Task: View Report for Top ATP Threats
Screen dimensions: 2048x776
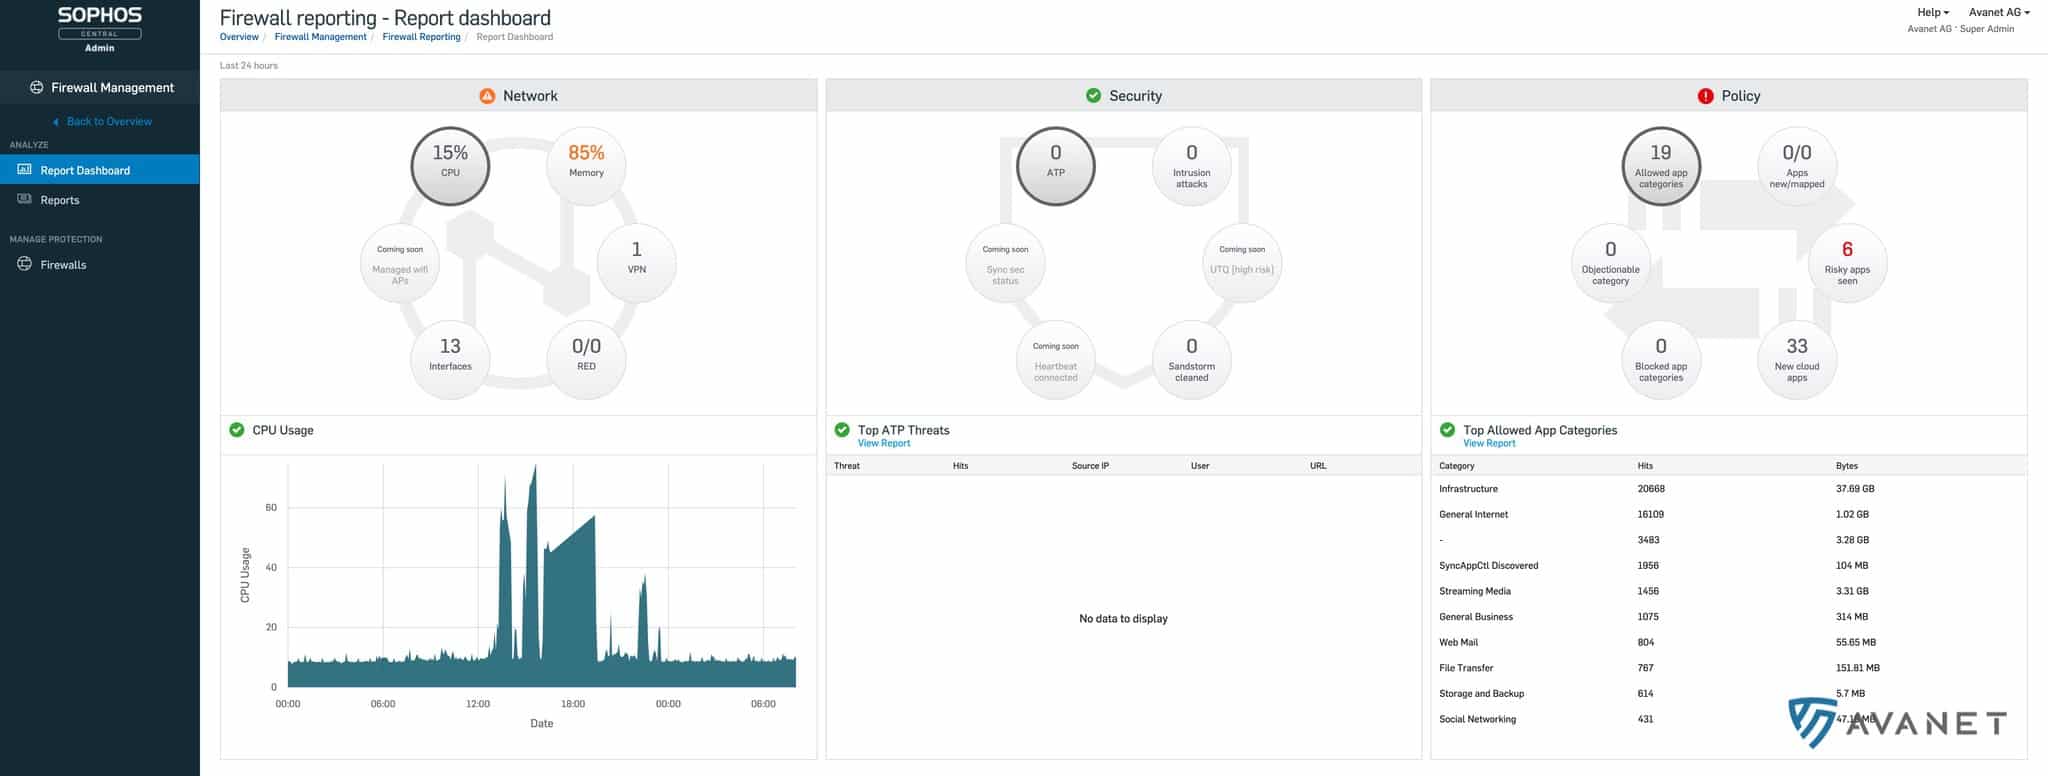Action: coord(883,443)
